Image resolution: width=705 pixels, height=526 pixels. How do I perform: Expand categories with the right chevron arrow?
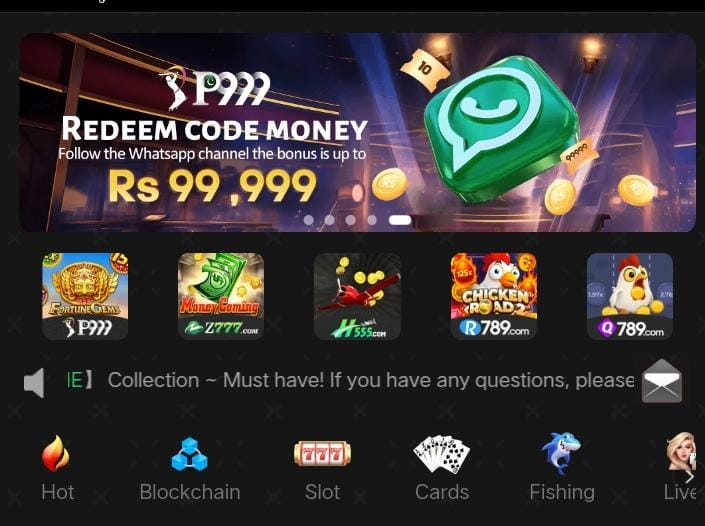point(690,476)
